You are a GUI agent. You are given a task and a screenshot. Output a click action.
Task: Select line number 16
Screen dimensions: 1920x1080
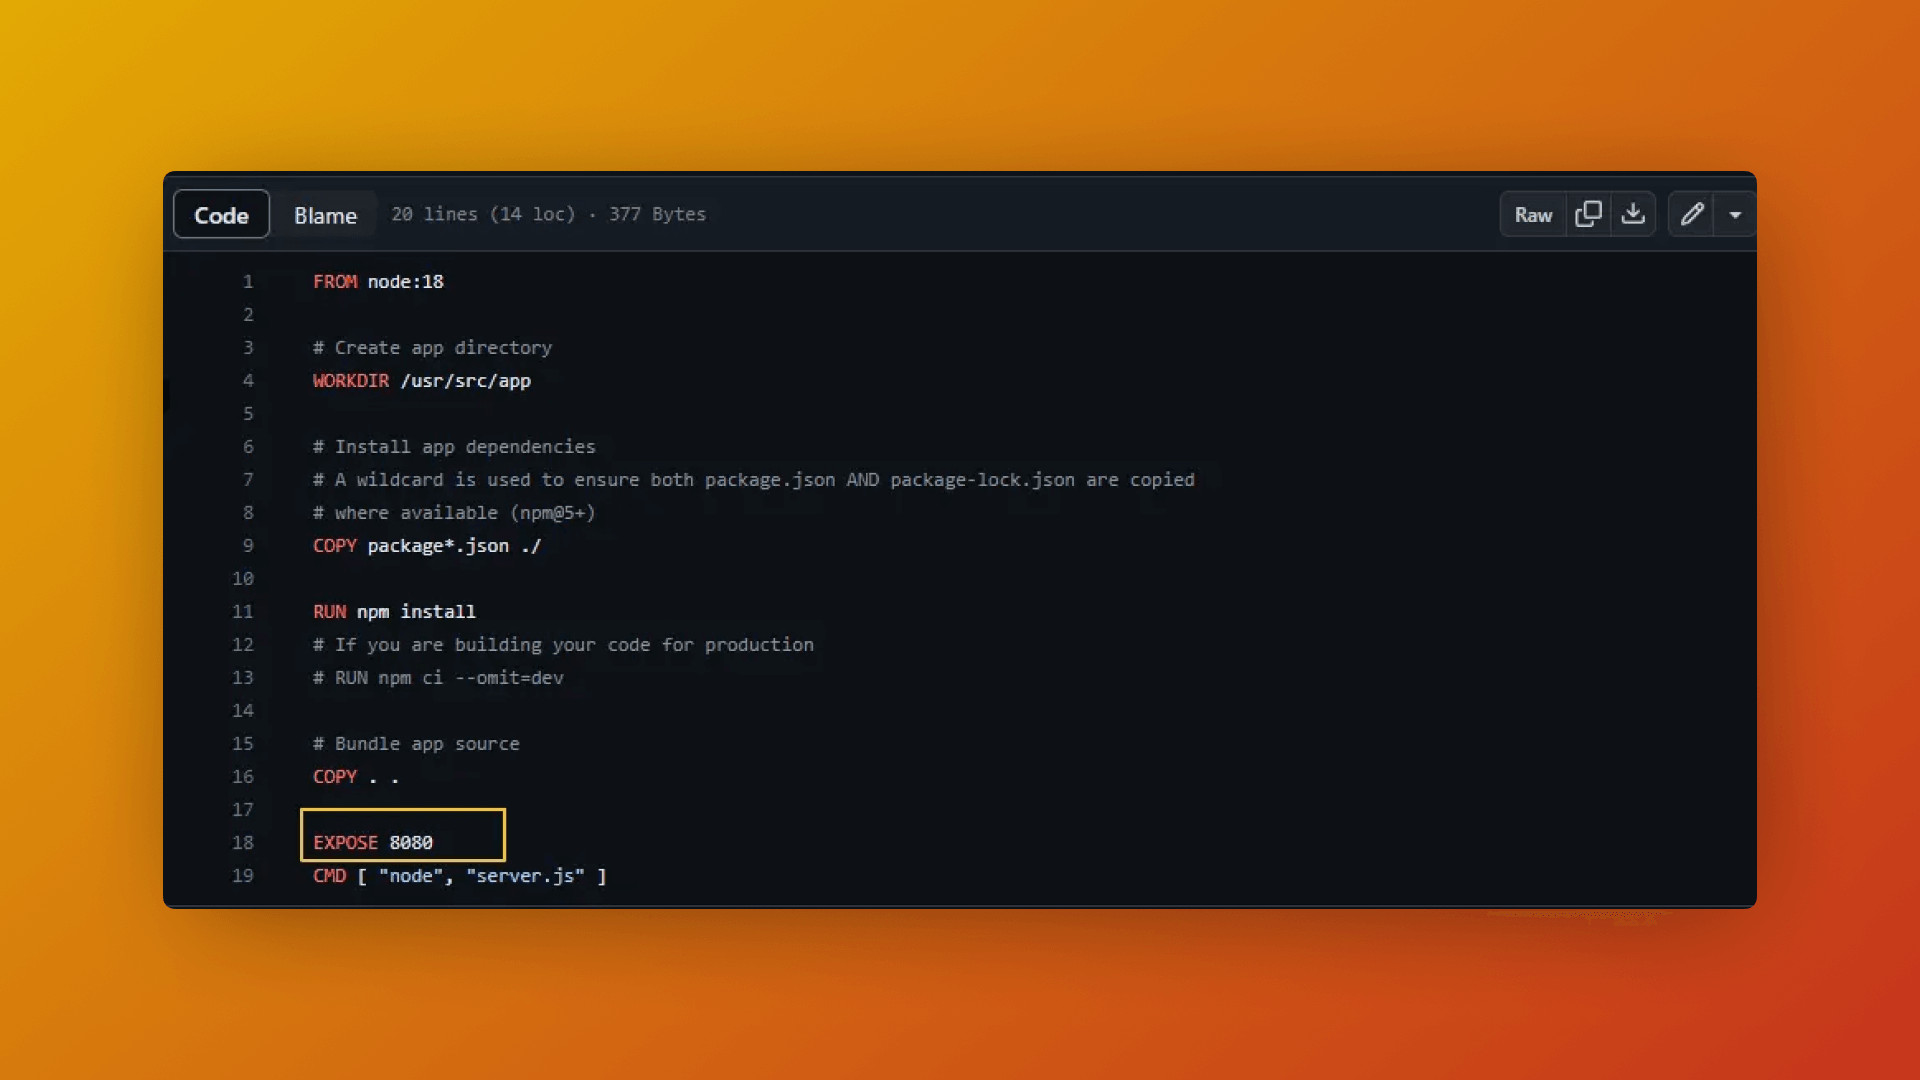pos(243,777)
